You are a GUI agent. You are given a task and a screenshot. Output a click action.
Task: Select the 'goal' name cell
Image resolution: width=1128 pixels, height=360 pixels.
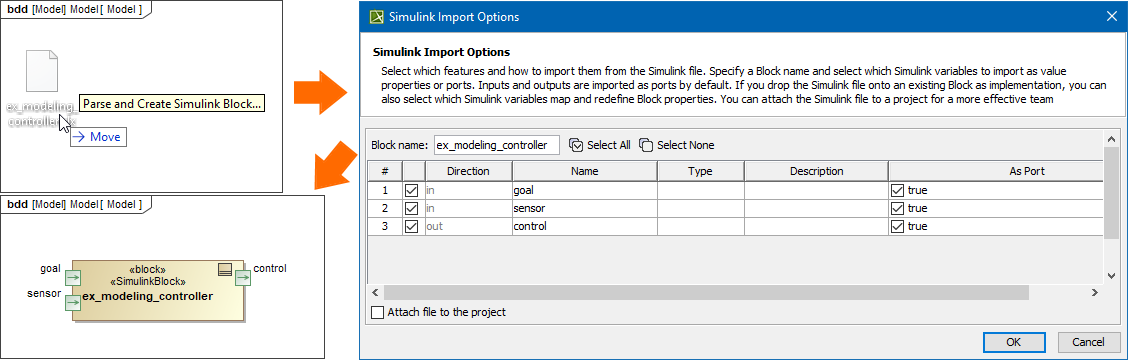pyautogui.click(x=585, y=191)
